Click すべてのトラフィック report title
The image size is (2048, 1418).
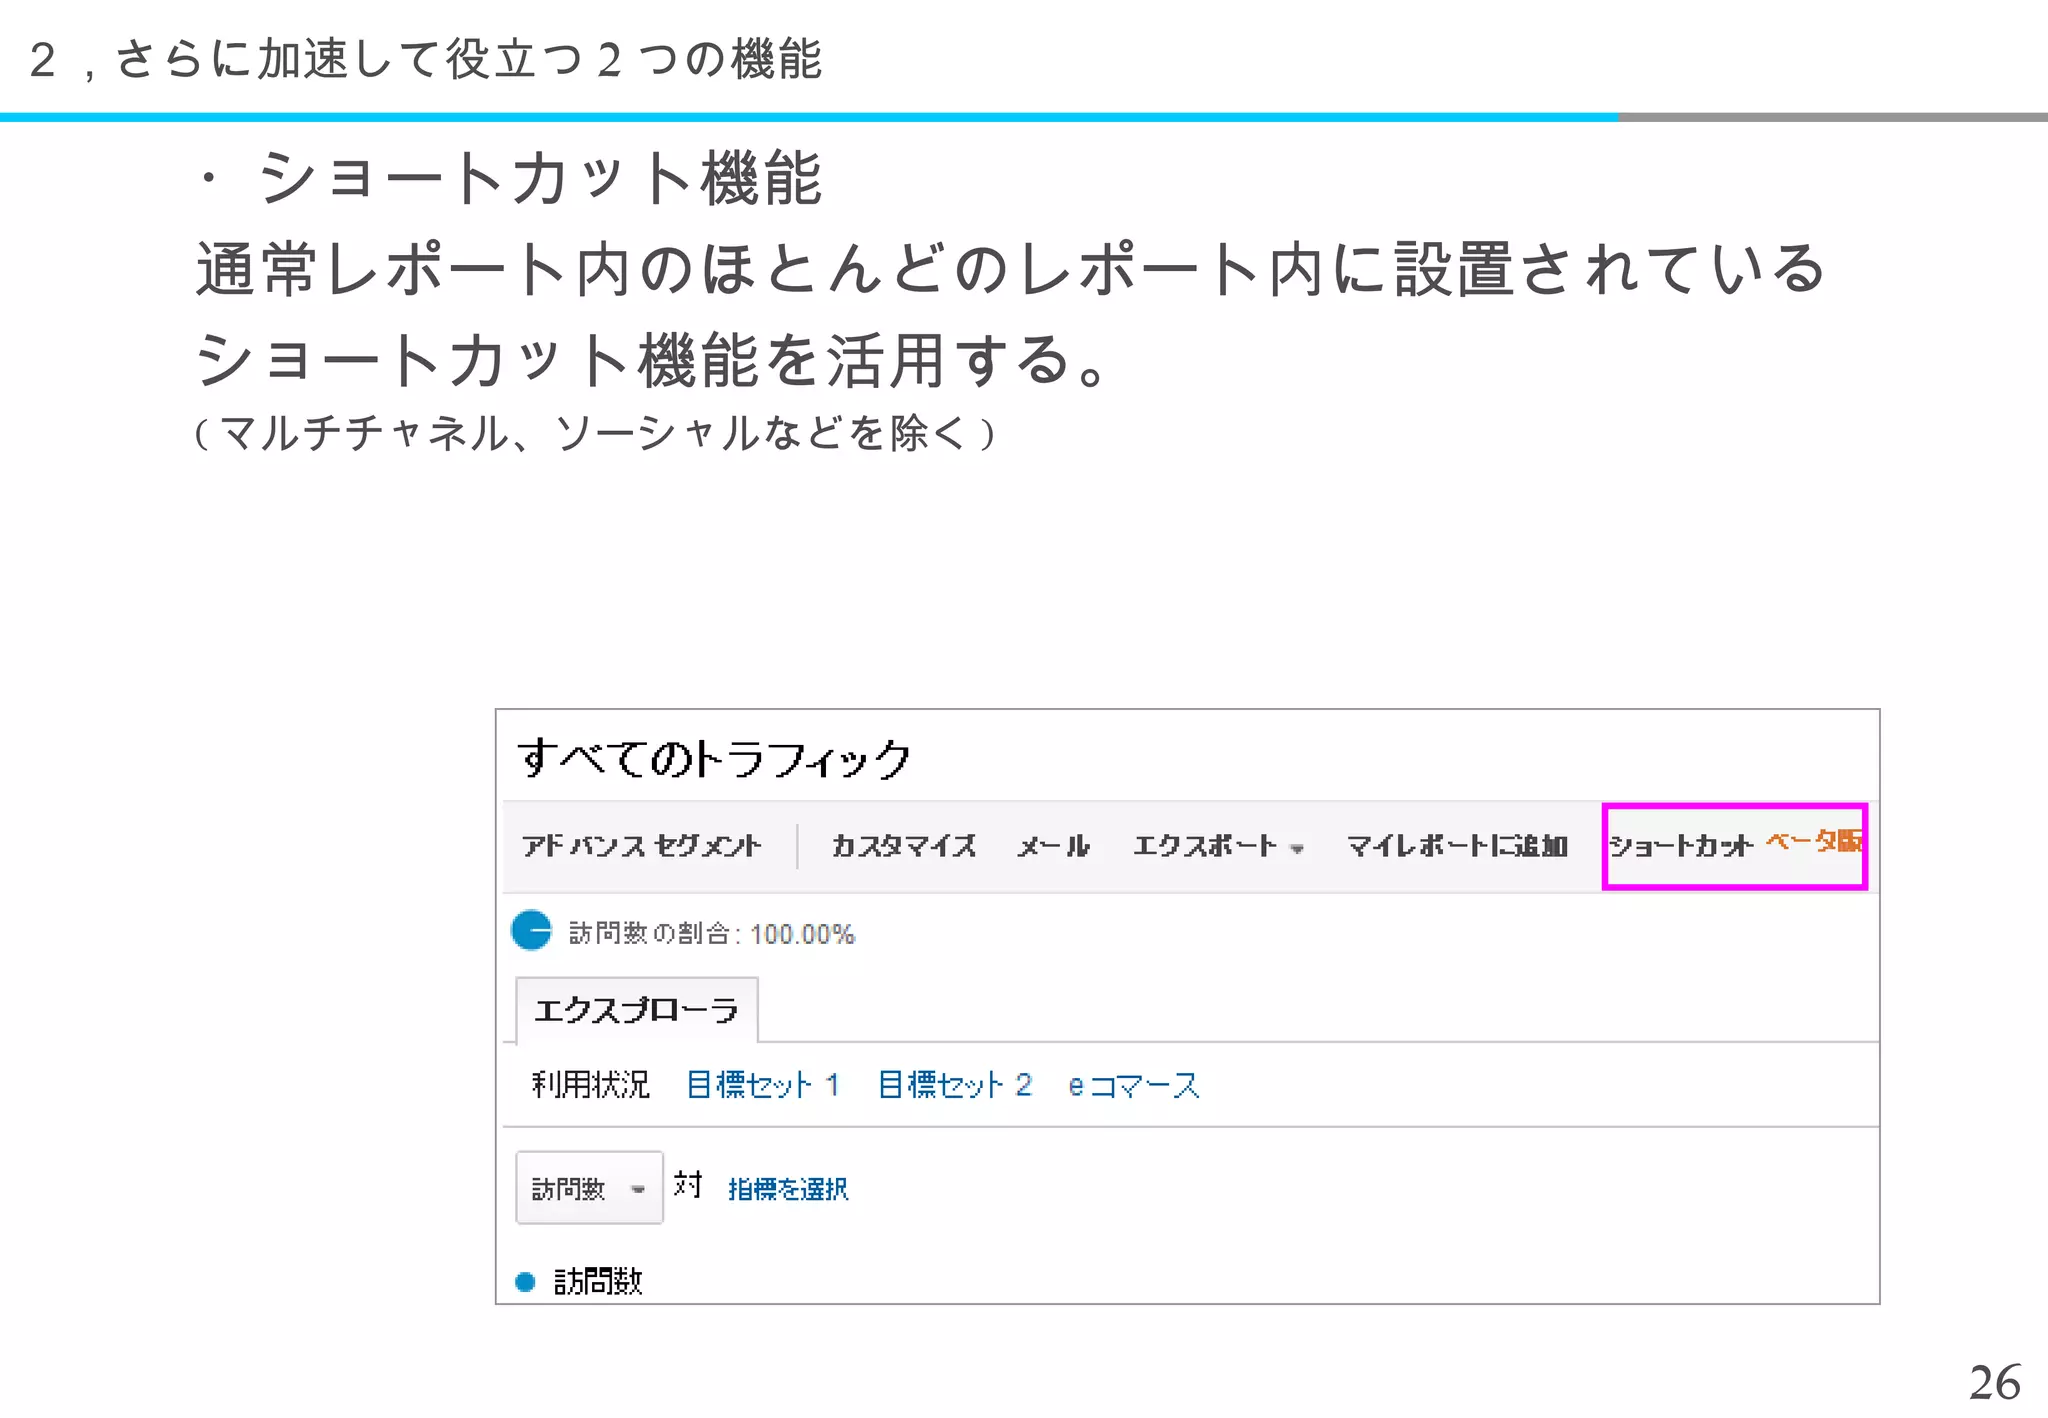(714, 758)
